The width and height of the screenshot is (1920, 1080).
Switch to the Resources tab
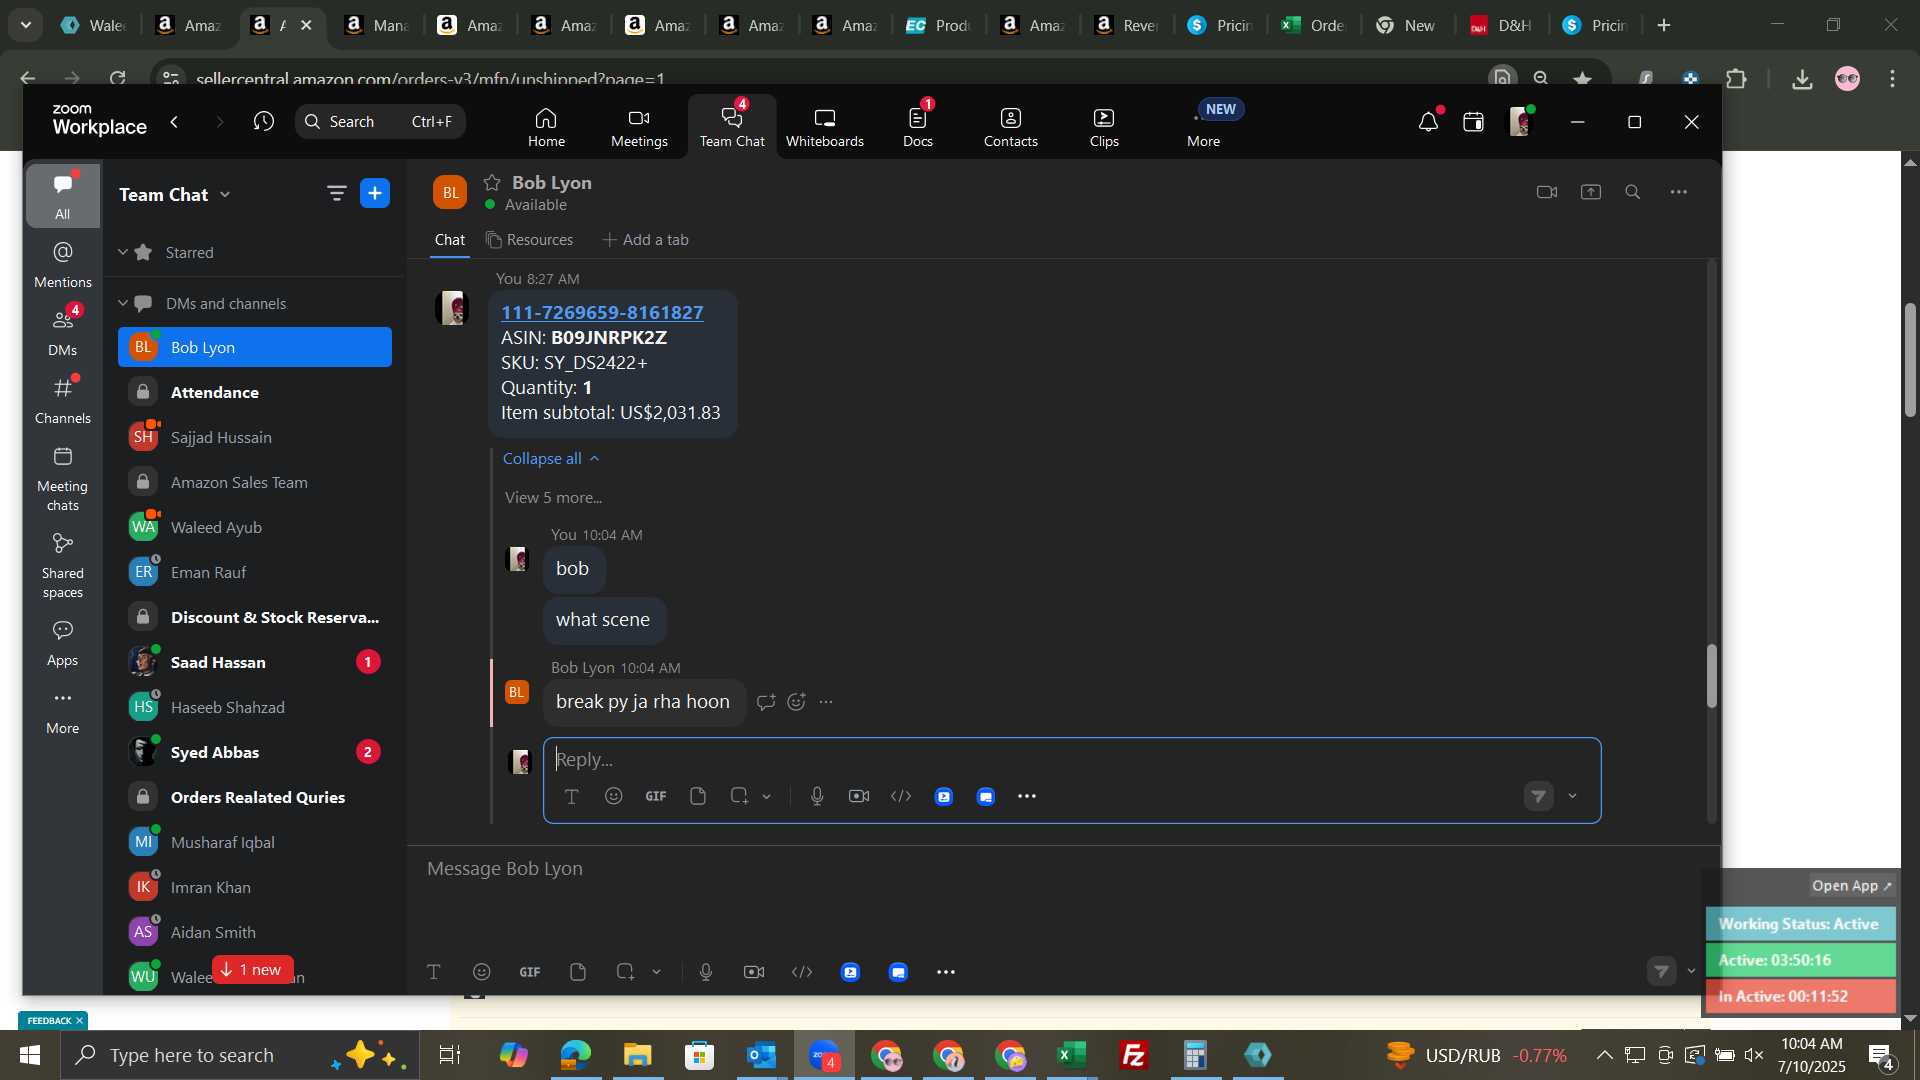pyautogui.click(x=529, y=240)
